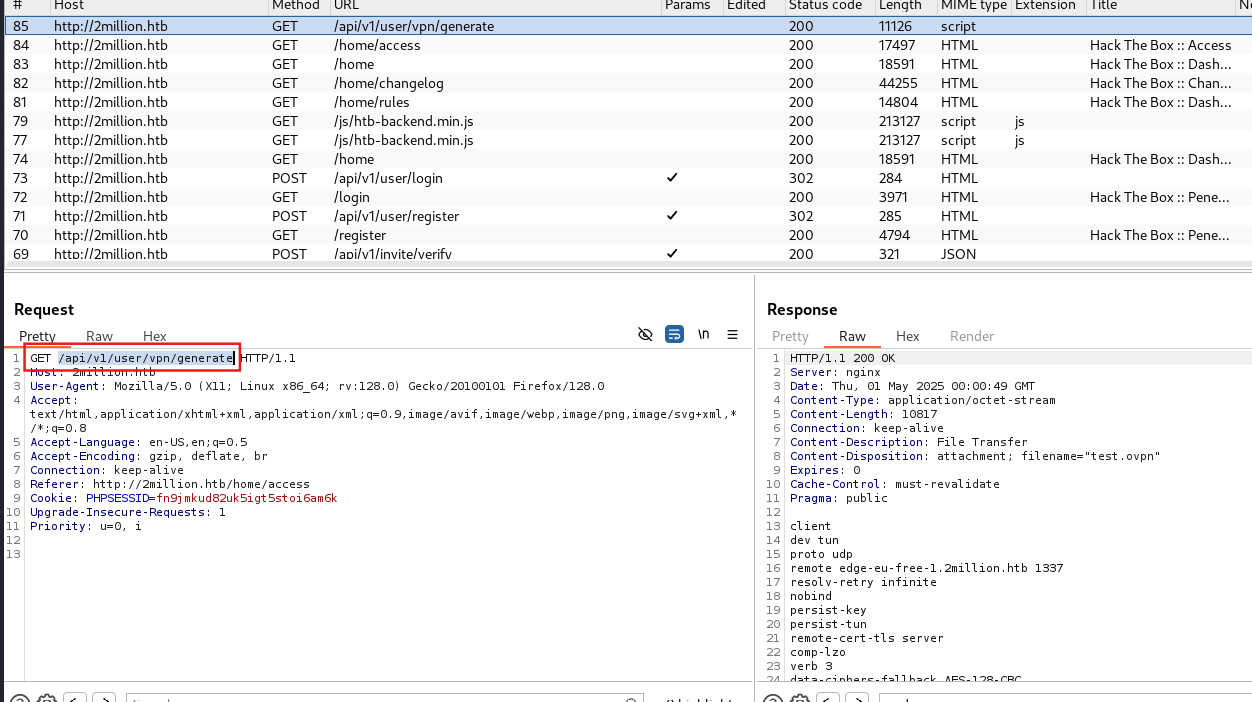Click the 'comp-lzo' line in the response
Screen dimensions: 1252x702
tap(818, 652)
